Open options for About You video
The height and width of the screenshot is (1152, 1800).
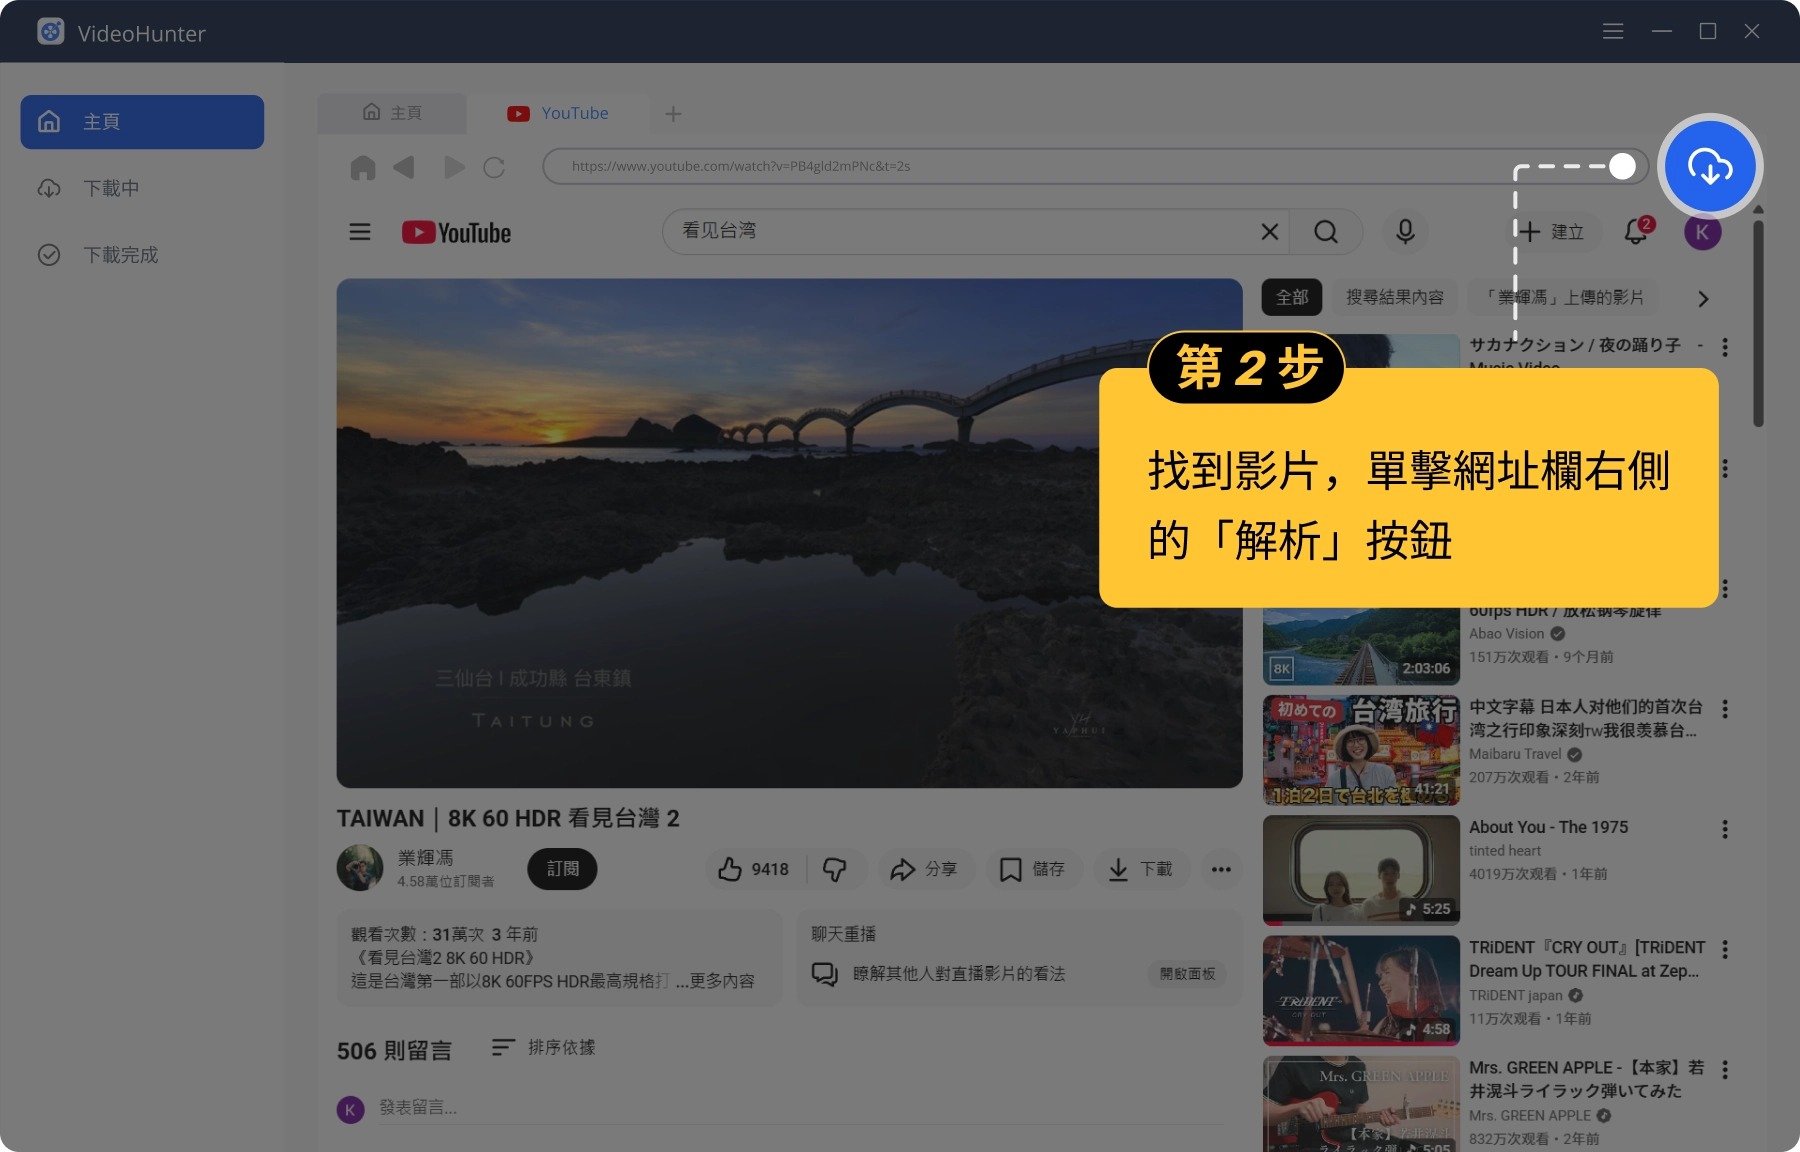point(1725,829)
